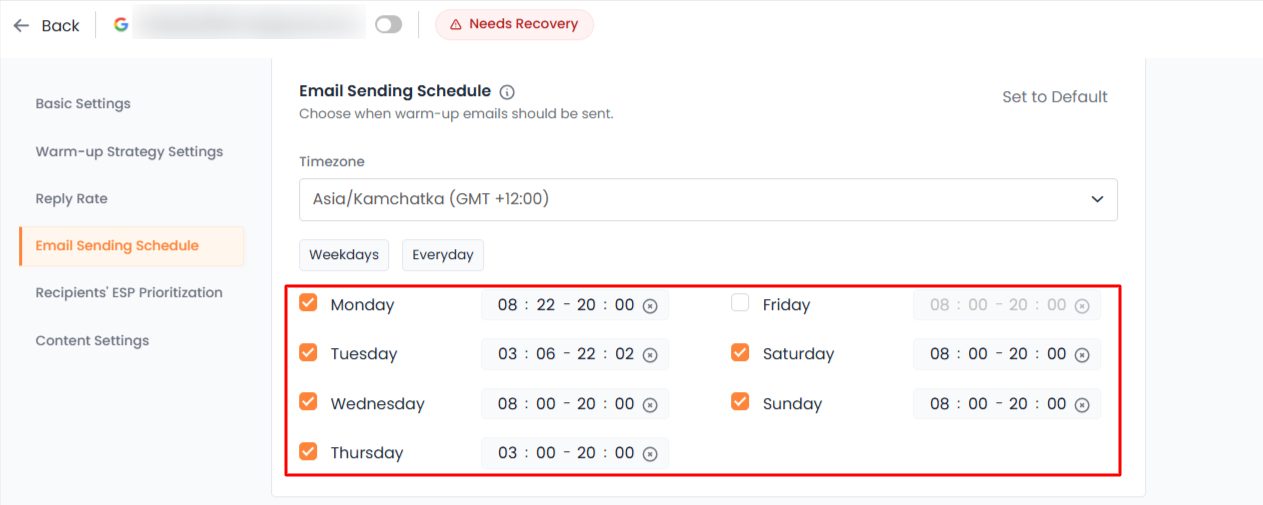Click the Google account logo icon
1263x505 pixels.
coord(121,25)
